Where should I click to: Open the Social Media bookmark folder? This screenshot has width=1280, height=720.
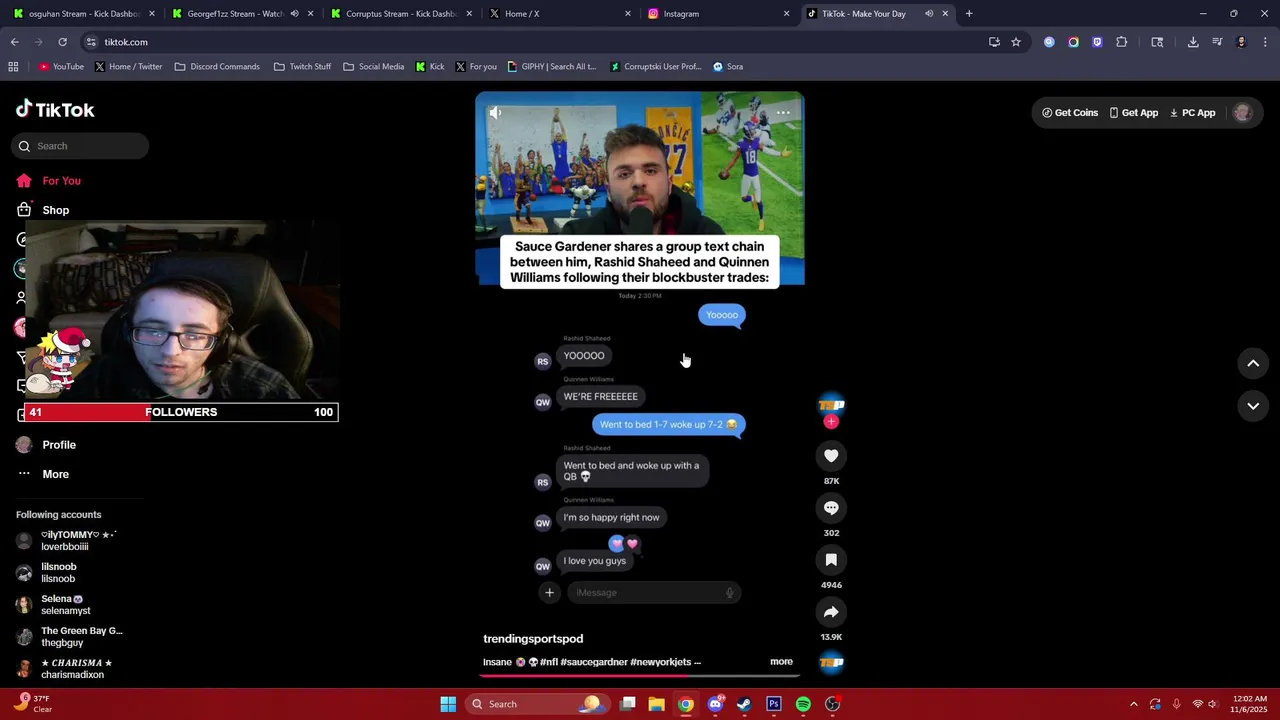(373, 67)
